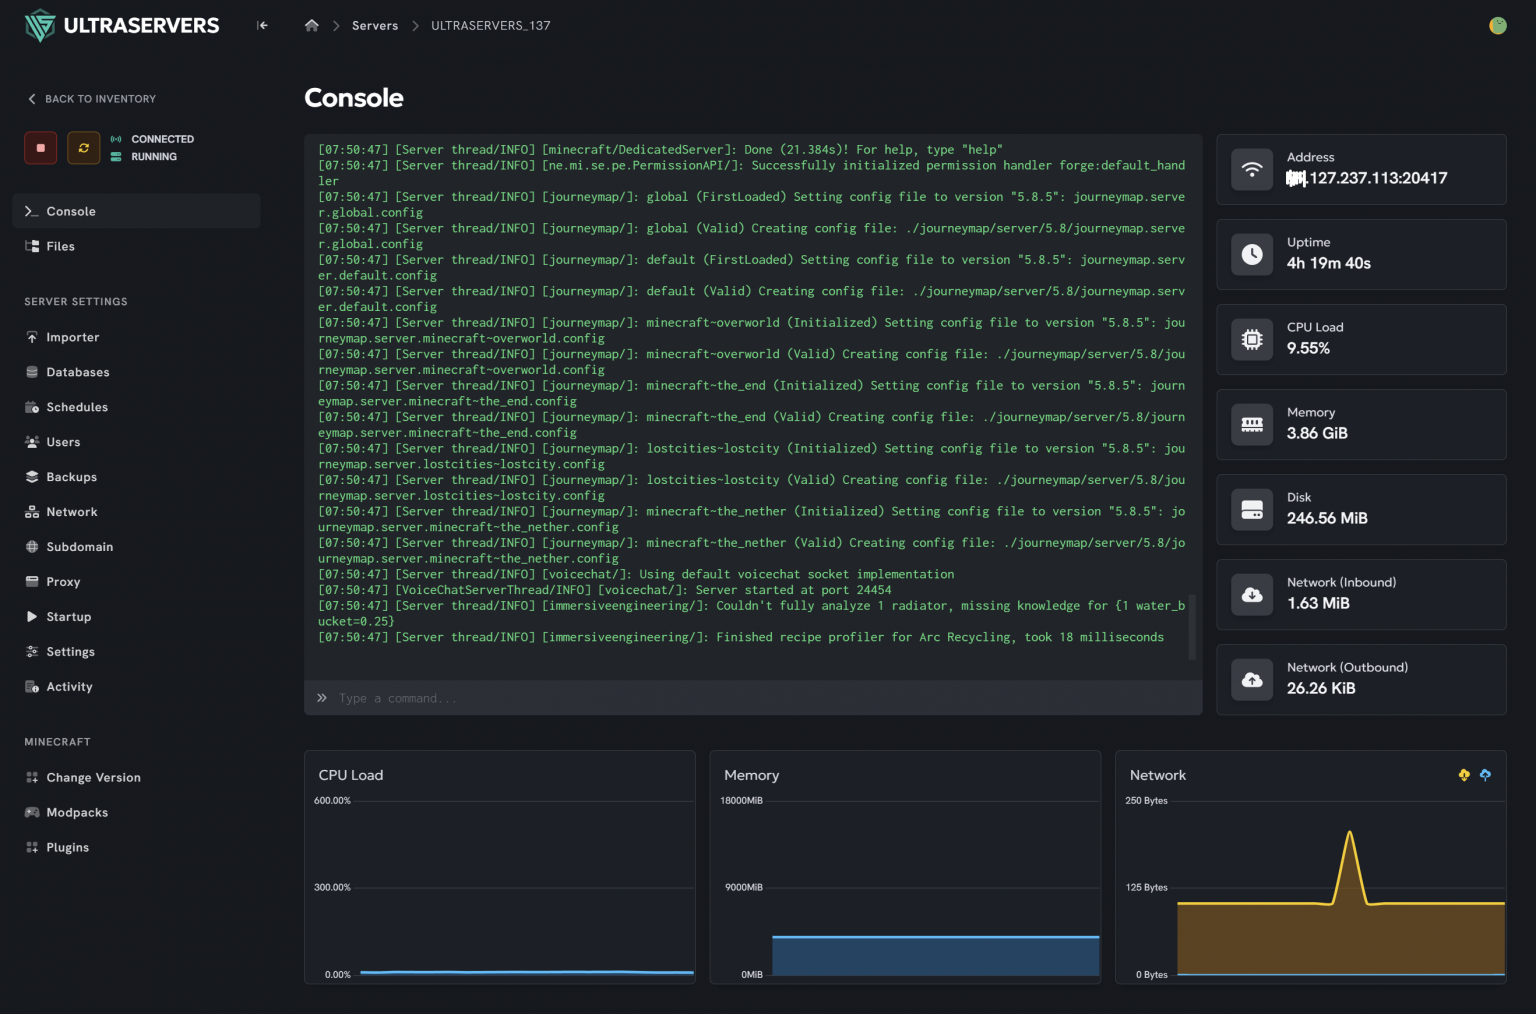Open the Modpacks section
The height and width of the screenshot is (1014, 1536).
[x=76, y=812]
